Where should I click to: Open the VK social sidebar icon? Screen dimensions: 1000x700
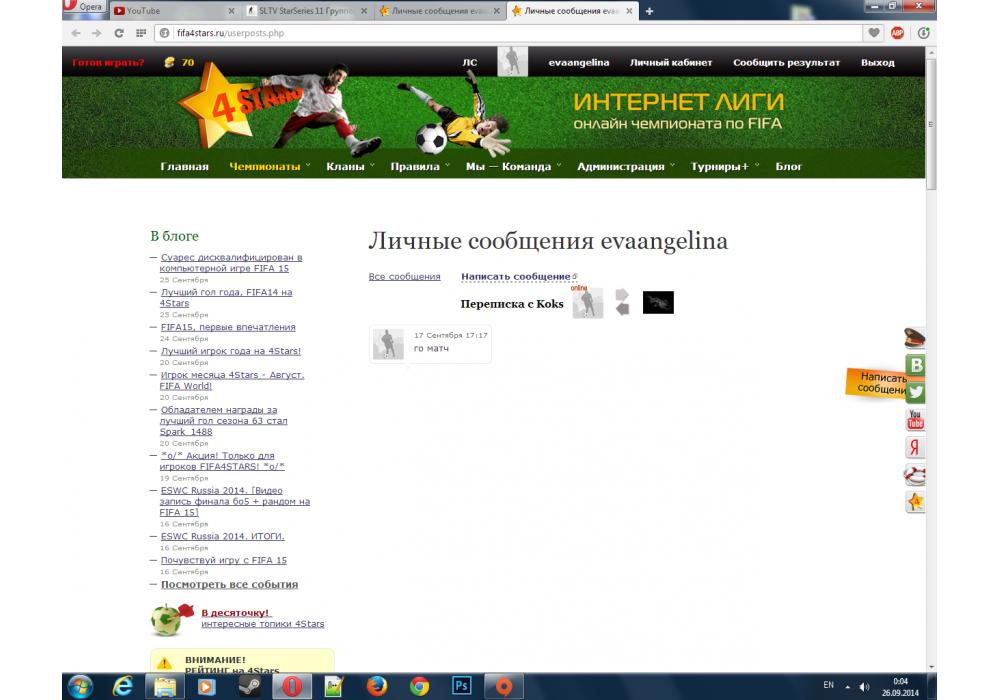tap(915, 366)
